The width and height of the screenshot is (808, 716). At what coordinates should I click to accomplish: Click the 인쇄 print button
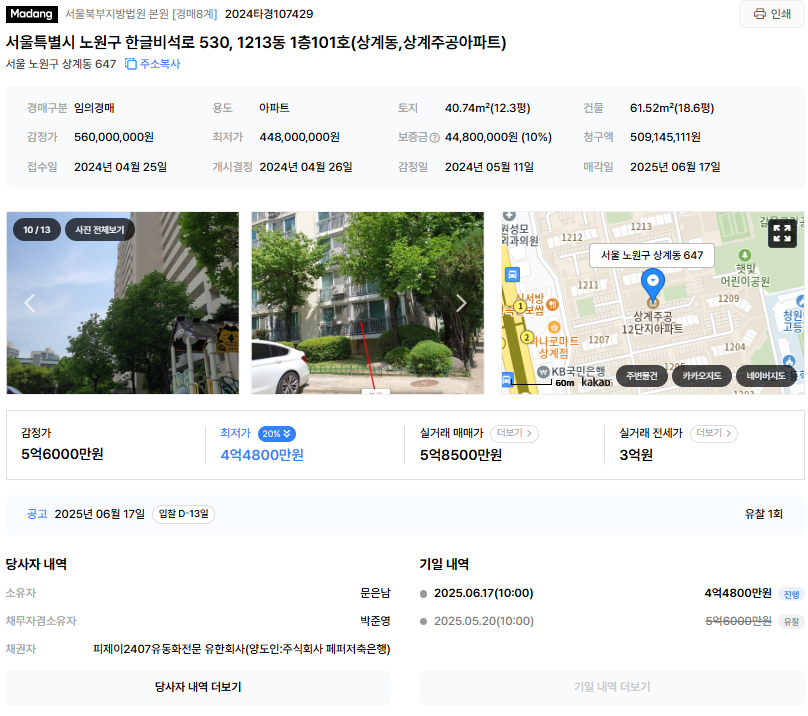pyautogui.click(x=771, y=14)
